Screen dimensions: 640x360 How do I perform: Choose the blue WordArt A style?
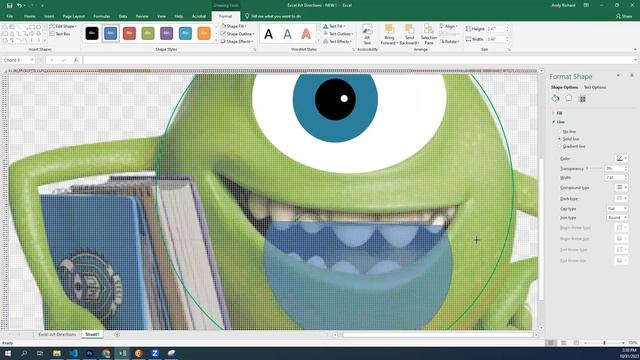coord(287,34)
